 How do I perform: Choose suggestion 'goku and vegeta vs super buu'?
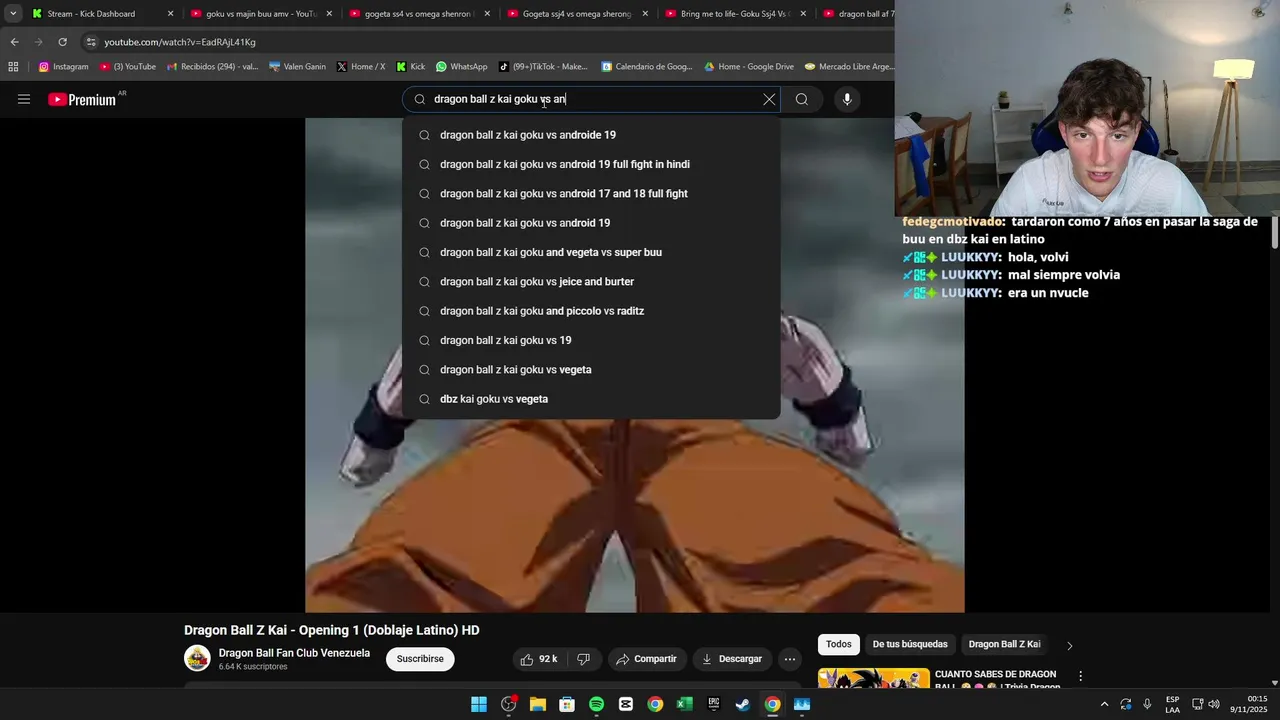(591, 252)
